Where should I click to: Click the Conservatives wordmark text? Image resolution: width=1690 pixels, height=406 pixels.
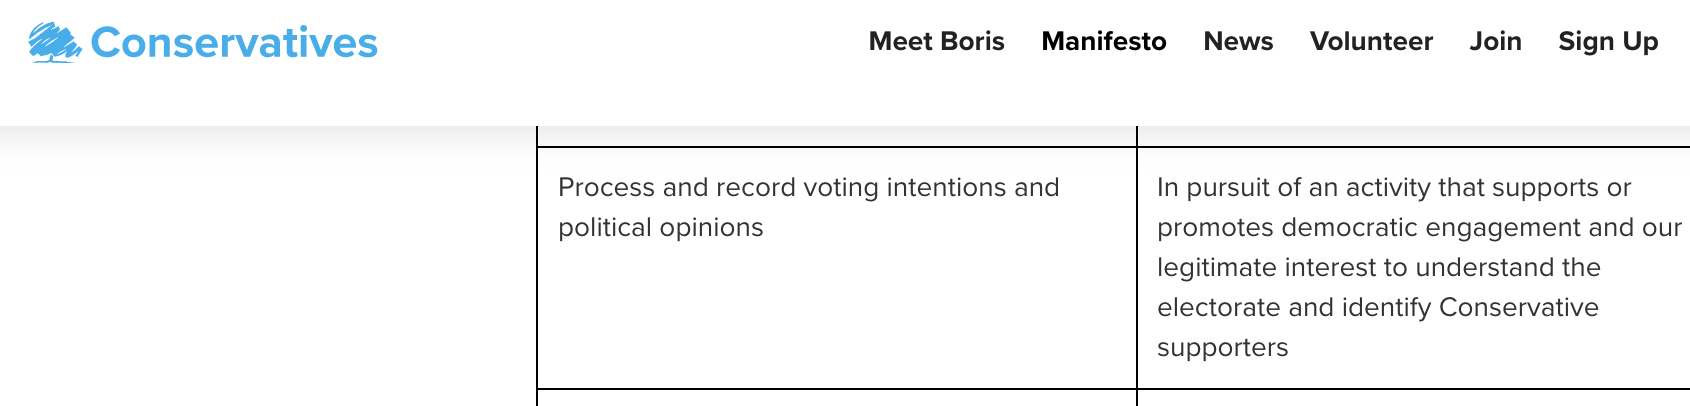(234, 43)
